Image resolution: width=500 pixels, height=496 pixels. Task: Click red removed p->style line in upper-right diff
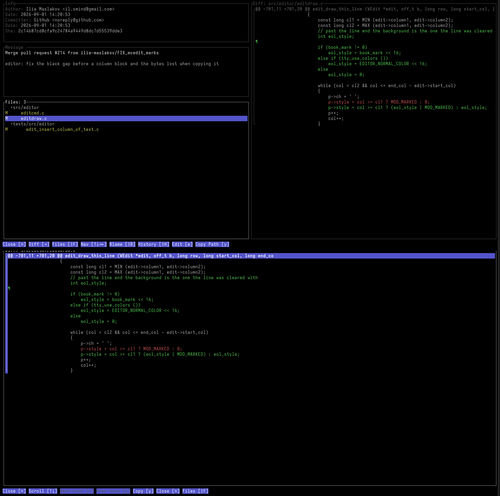tap(379, 102)
